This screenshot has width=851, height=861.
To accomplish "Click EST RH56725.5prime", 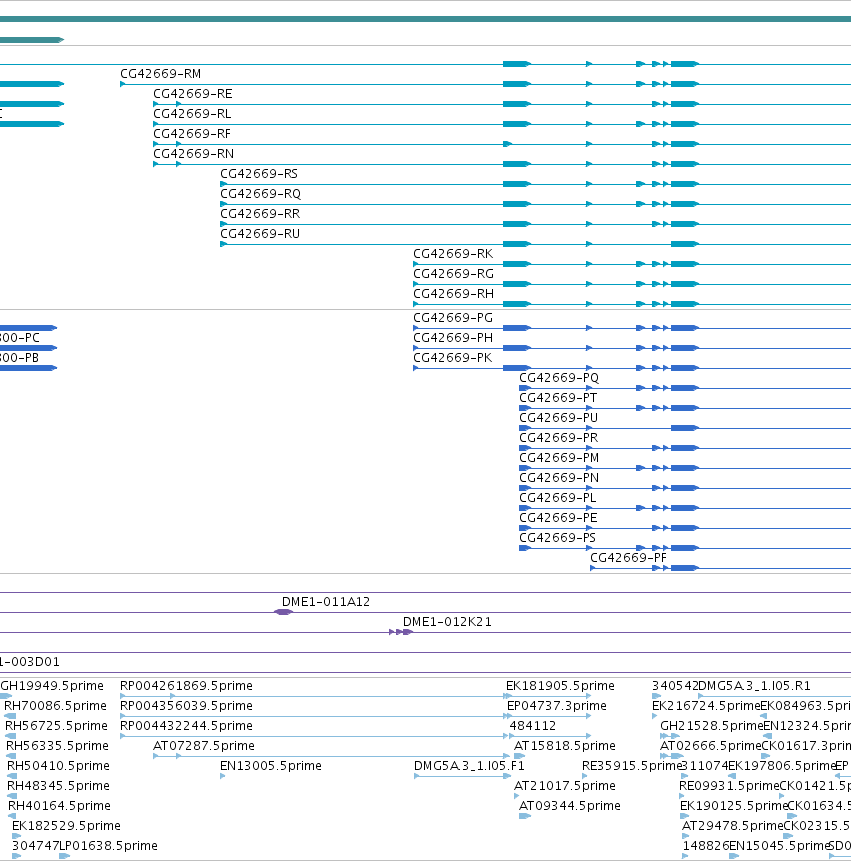I will pyautogui.click(x=56, y=726).
